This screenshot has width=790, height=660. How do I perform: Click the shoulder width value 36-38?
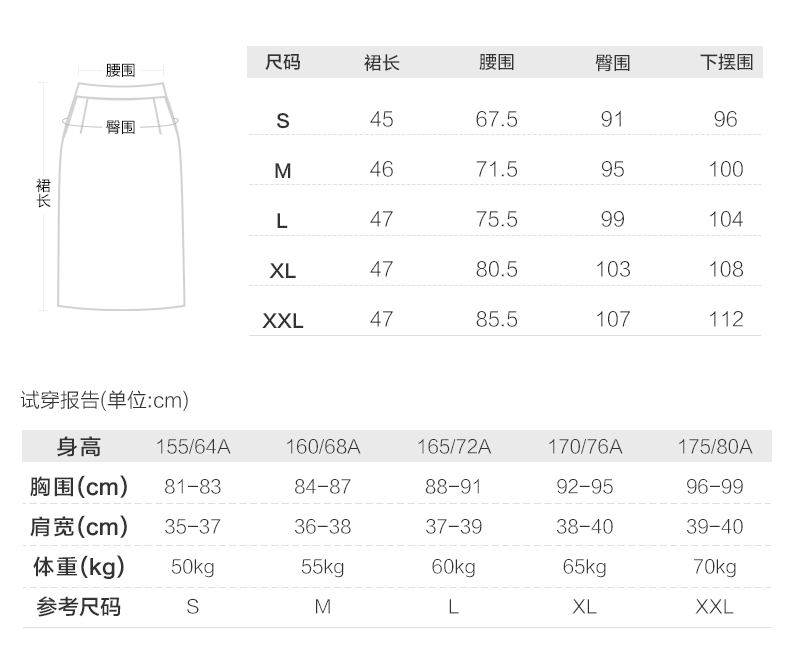click(322, 527)
